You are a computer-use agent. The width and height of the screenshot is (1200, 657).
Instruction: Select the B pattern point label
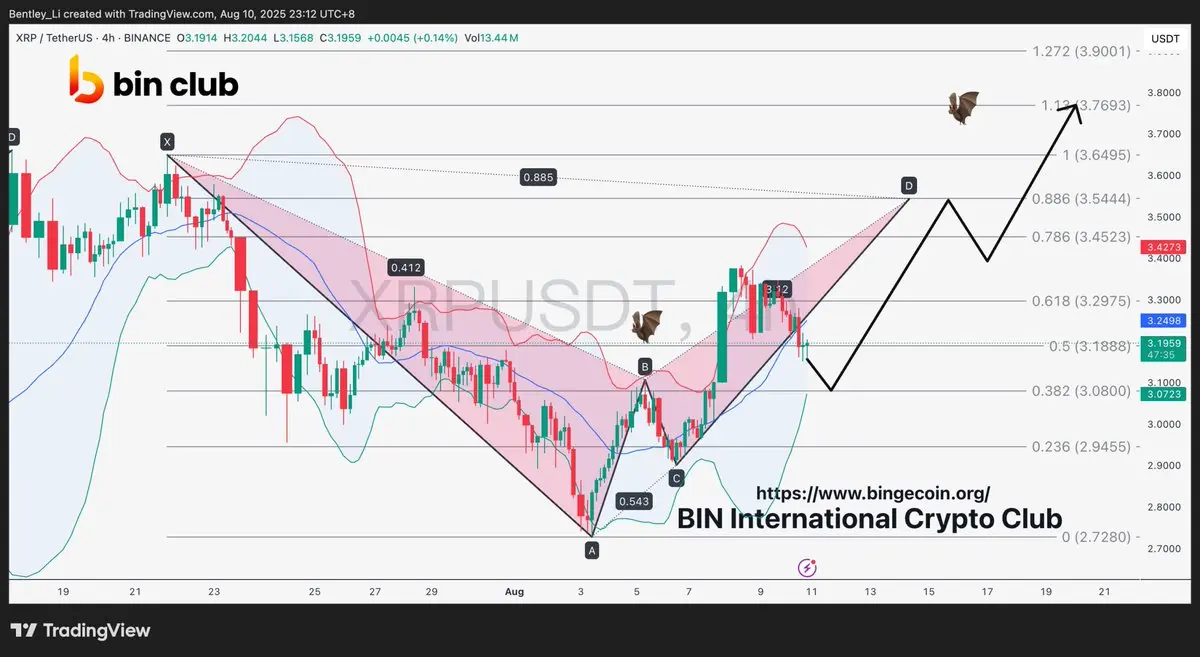coord(645,367)
